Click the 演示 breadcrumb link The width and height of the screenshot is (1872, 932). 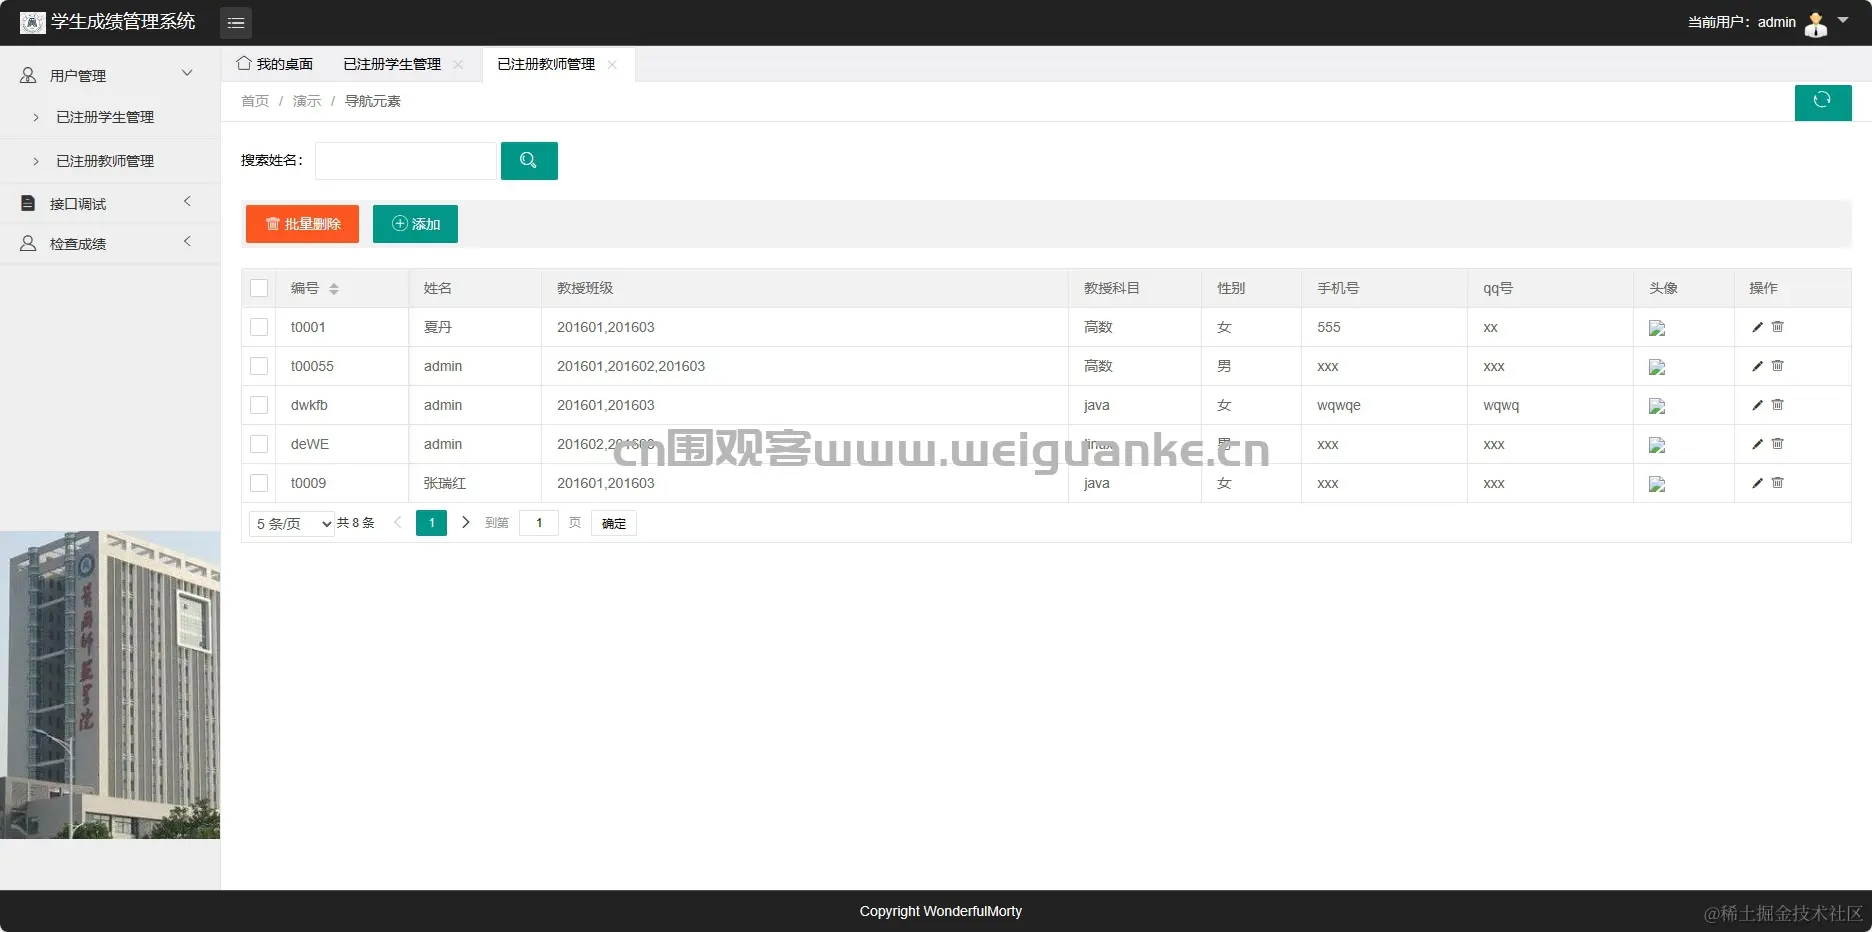point(307,101)
